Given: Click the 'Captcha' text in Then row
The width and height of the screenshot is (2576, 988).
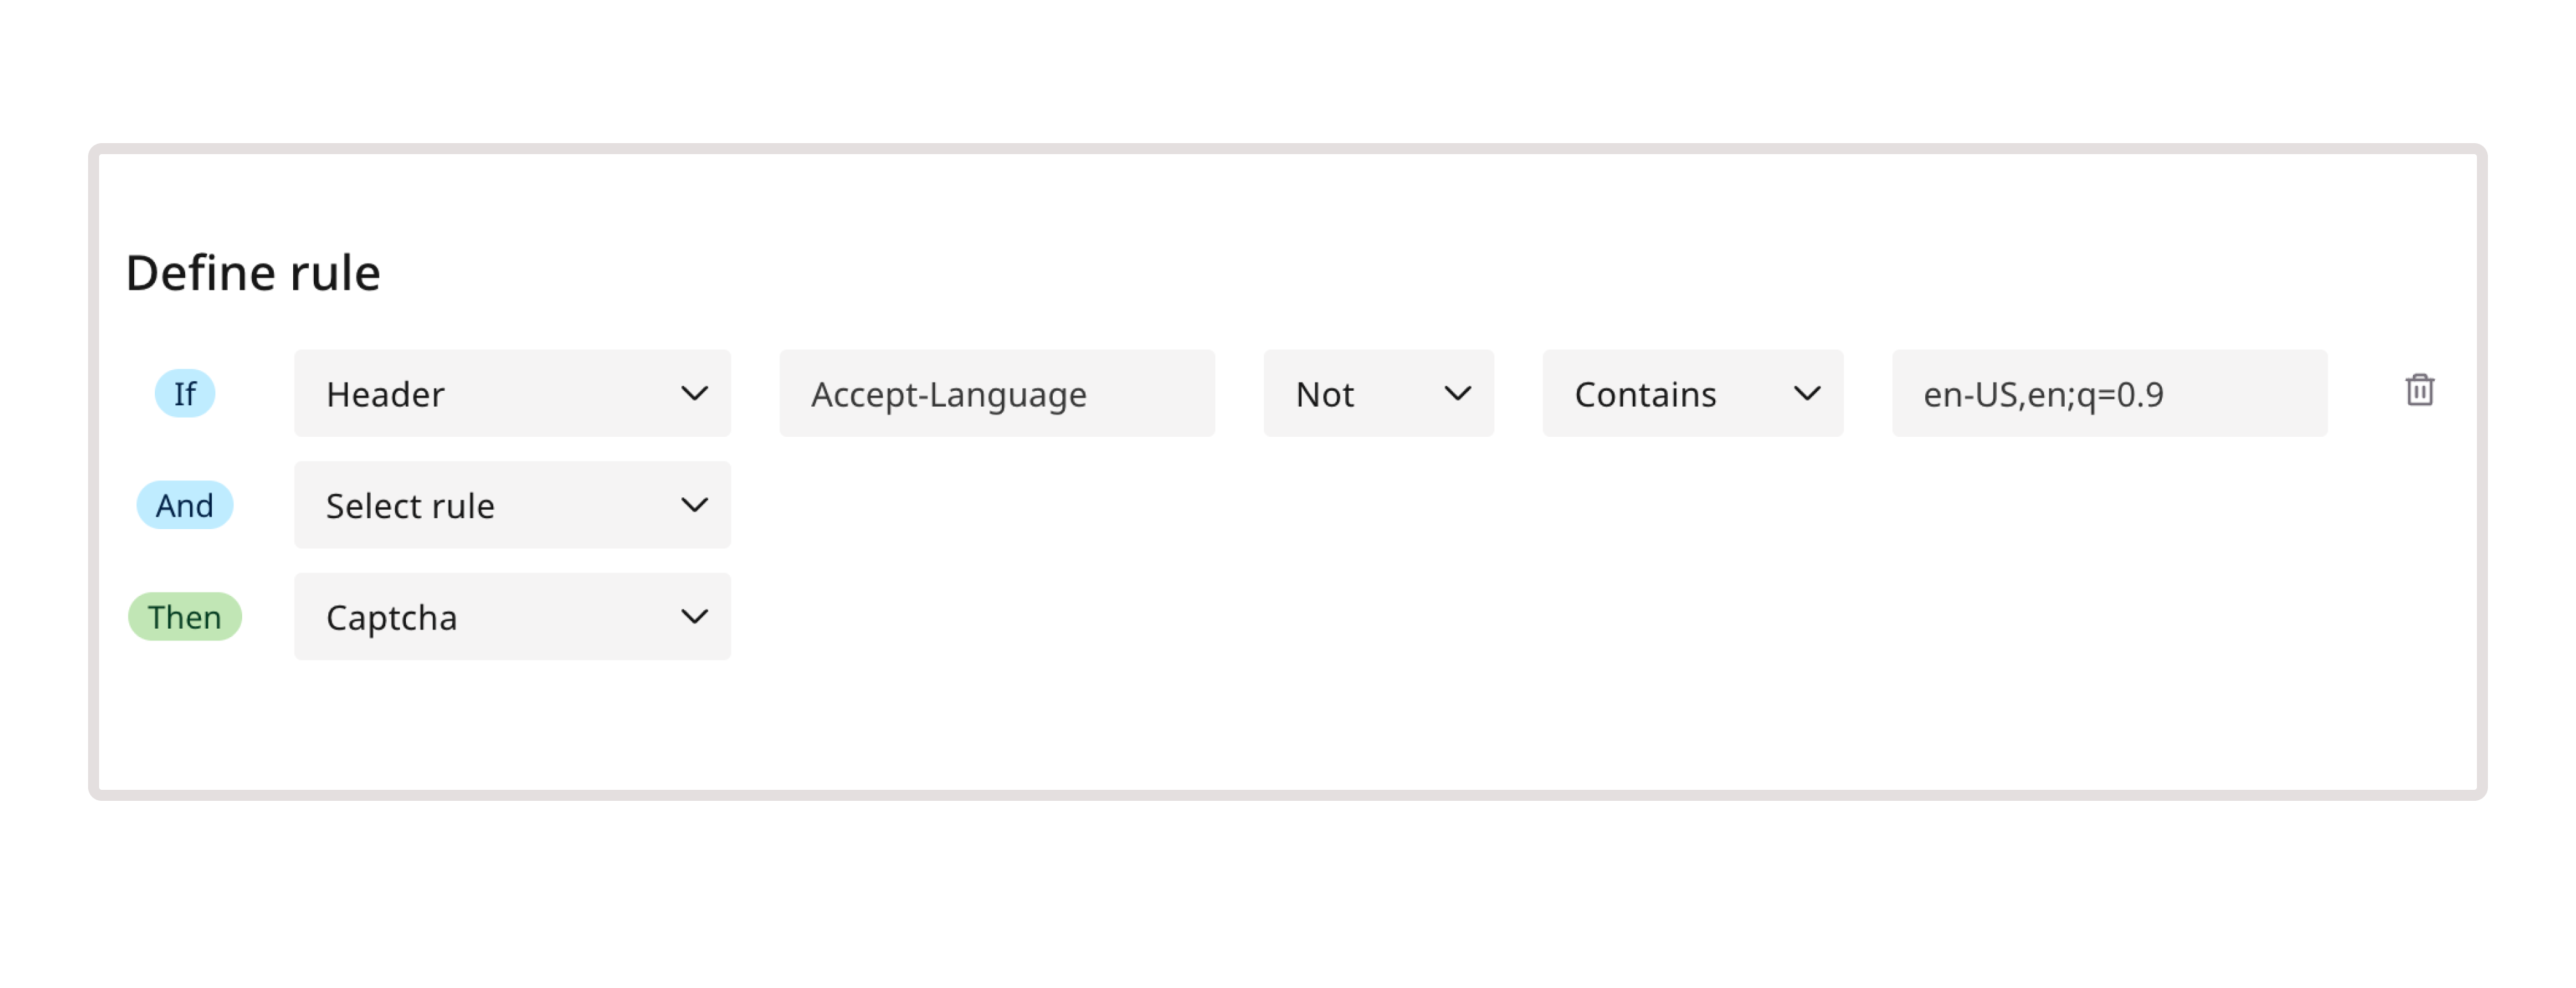Looking at the screenshot, I should (391, 618).
